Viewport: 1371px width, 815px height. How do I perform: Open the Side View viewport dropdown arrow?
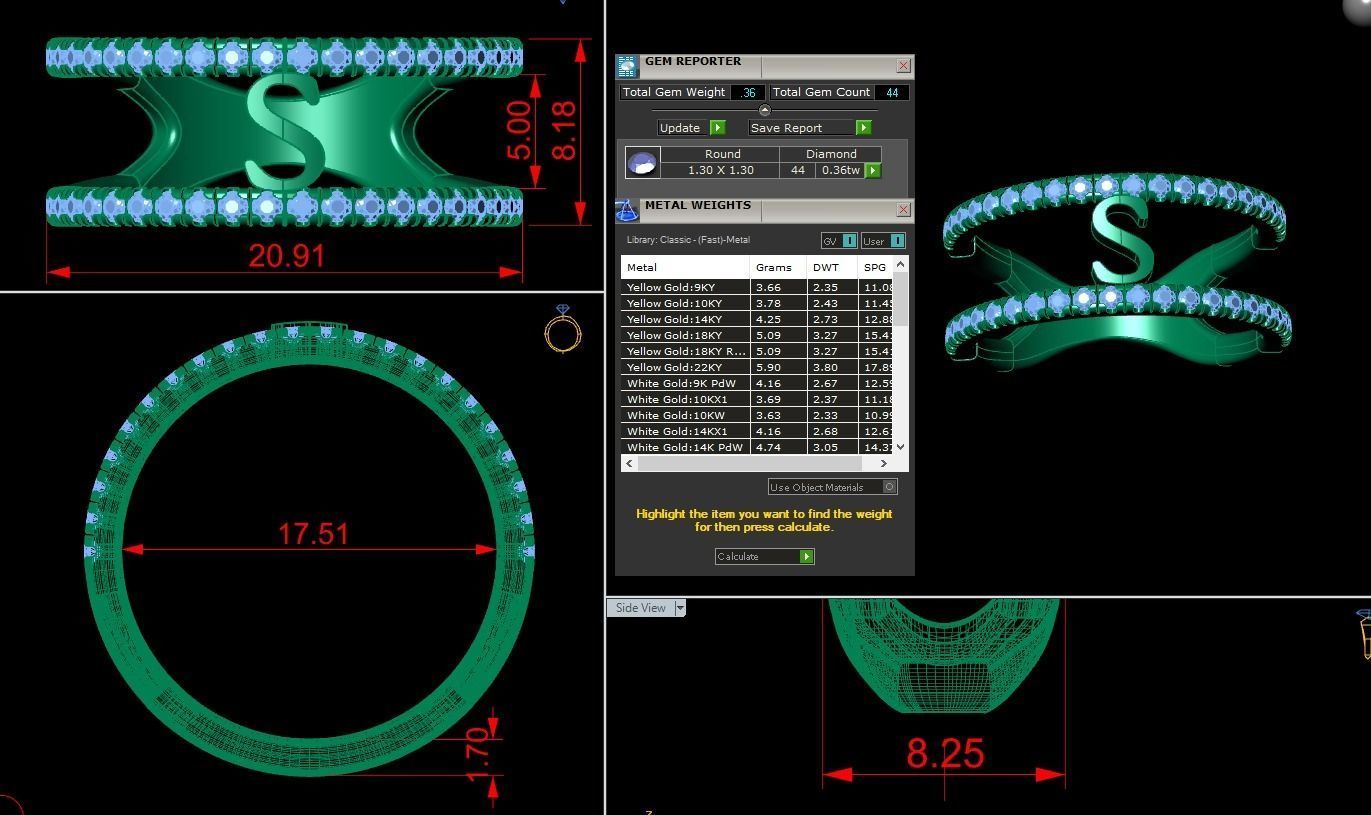point(680,608)
